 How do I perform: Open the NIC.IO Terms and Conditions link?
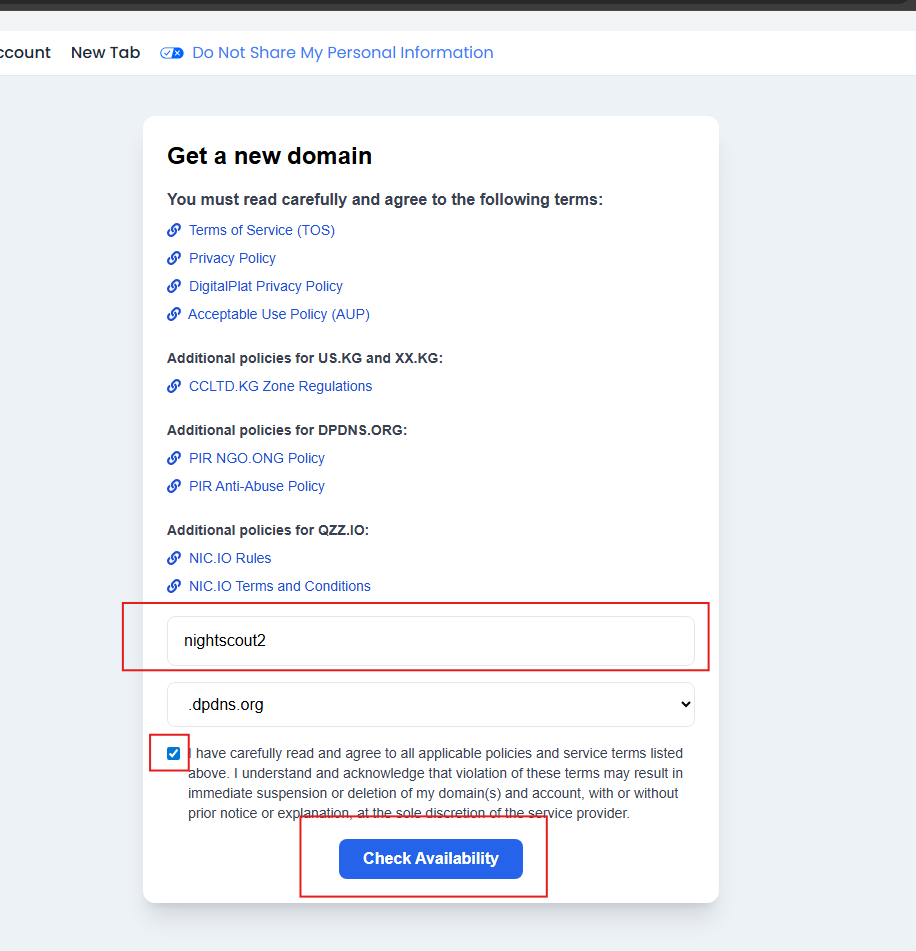(280, 586)
